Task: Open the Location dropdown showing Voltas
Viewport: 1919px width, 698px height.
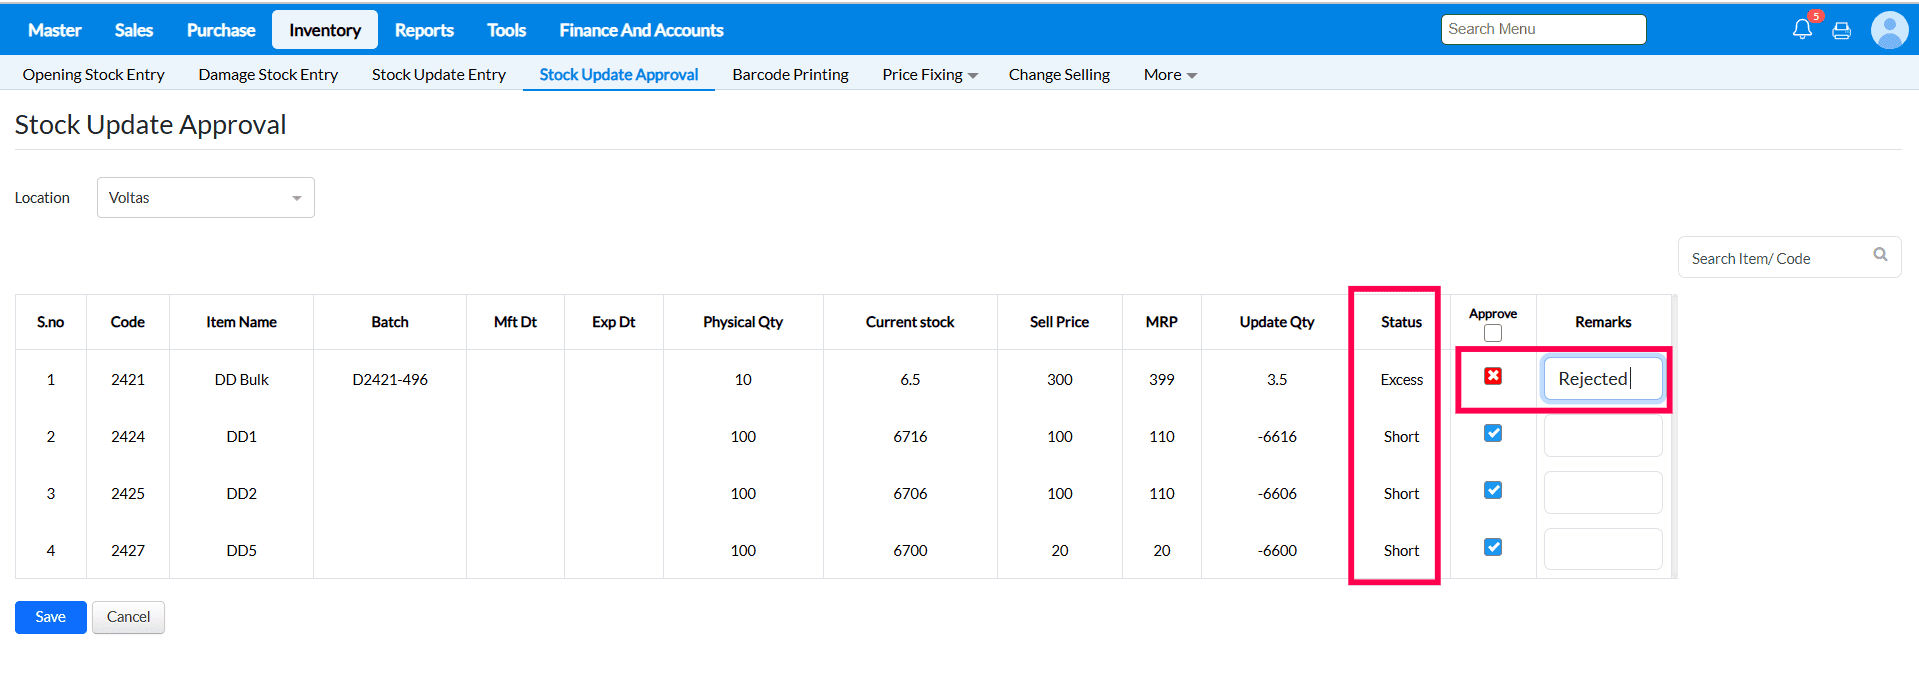Action: (x=205, y=198)
